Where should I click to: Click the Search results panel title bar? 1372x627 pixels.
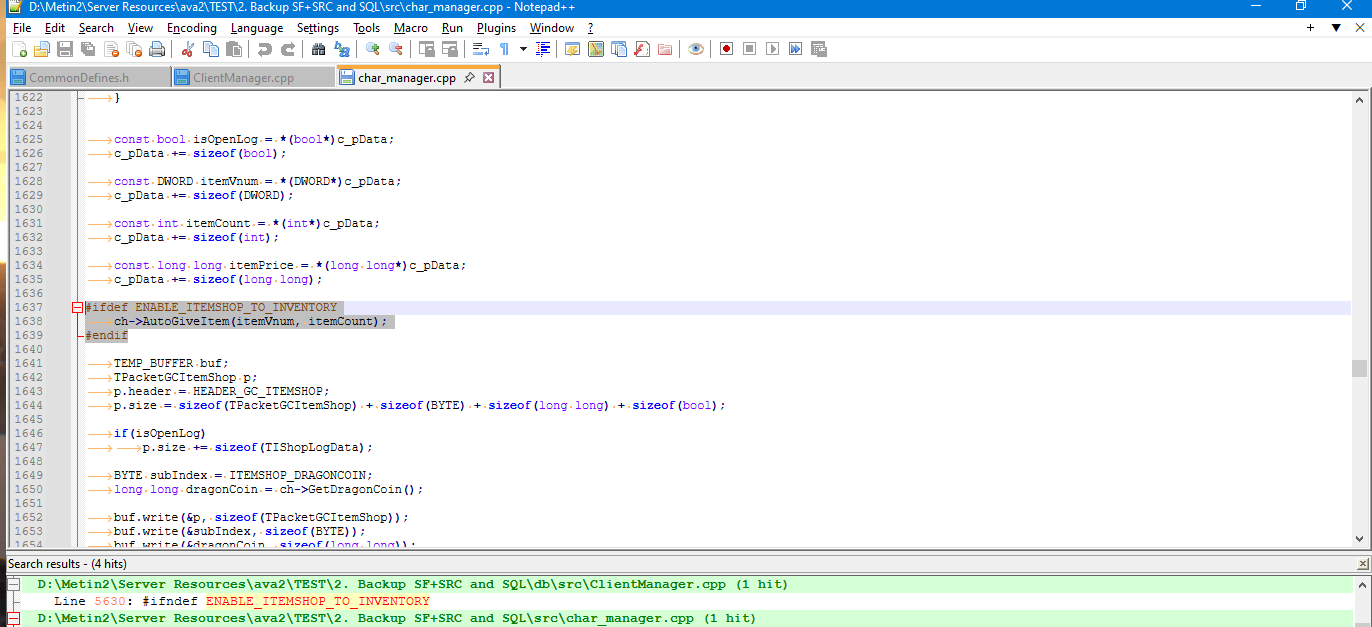click(x=680, y=564)
